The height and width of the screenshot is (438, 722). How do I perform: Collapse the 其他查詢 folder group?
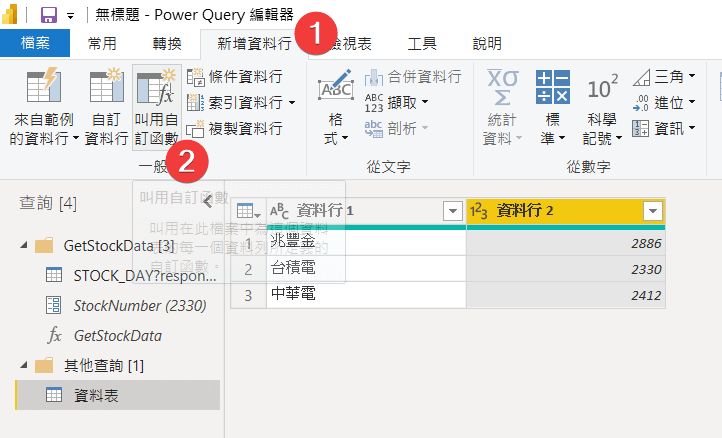pos(24,366)
